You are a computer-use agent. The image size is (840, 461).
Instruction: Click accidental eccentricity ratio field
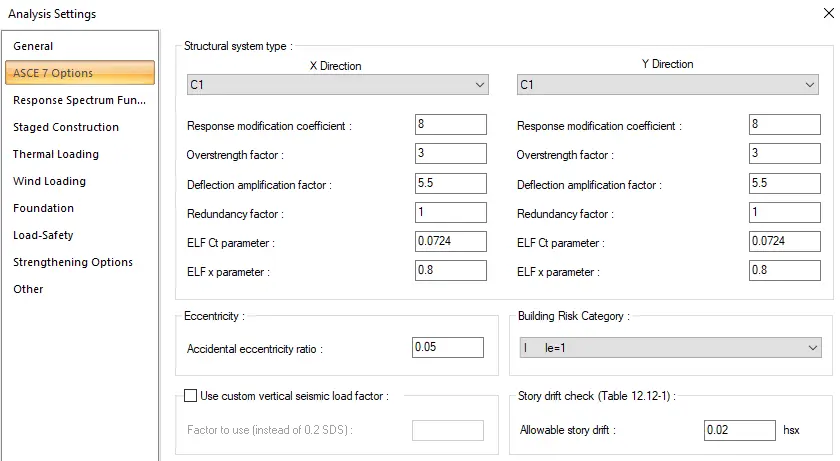pos(448,347)
